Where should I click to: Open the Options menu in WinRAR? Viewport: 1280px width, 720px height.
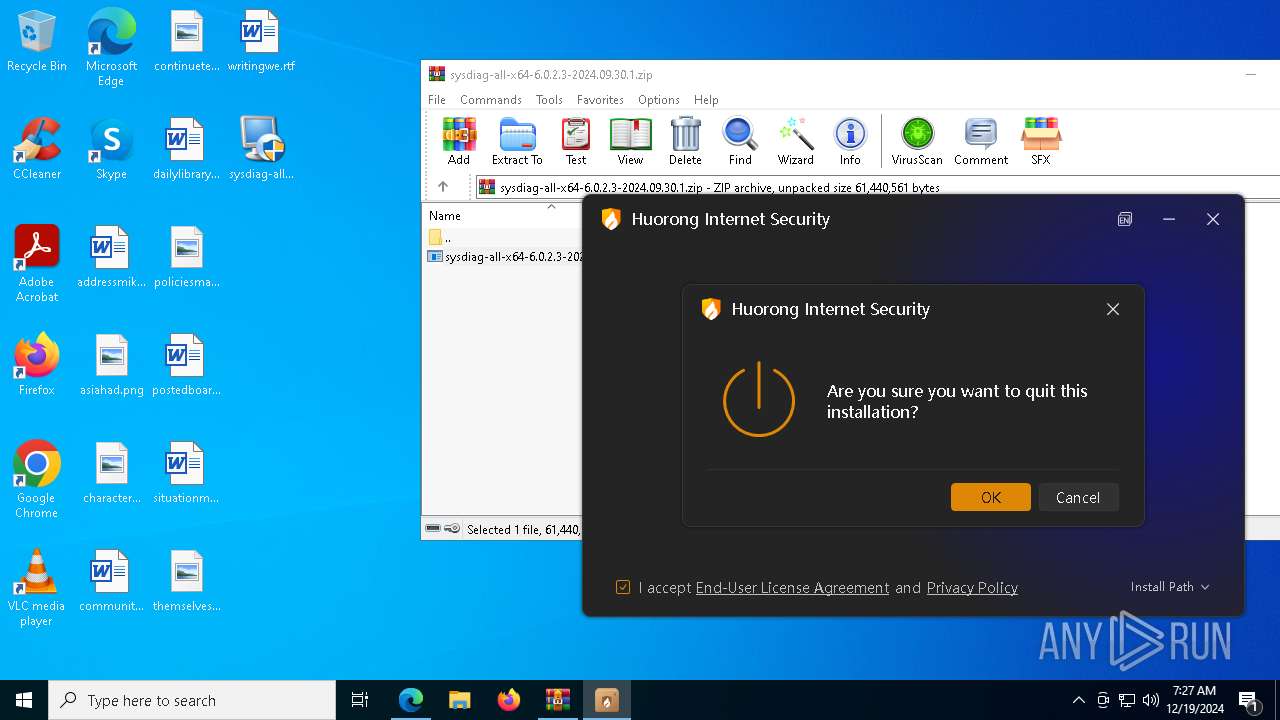point(659,100)
